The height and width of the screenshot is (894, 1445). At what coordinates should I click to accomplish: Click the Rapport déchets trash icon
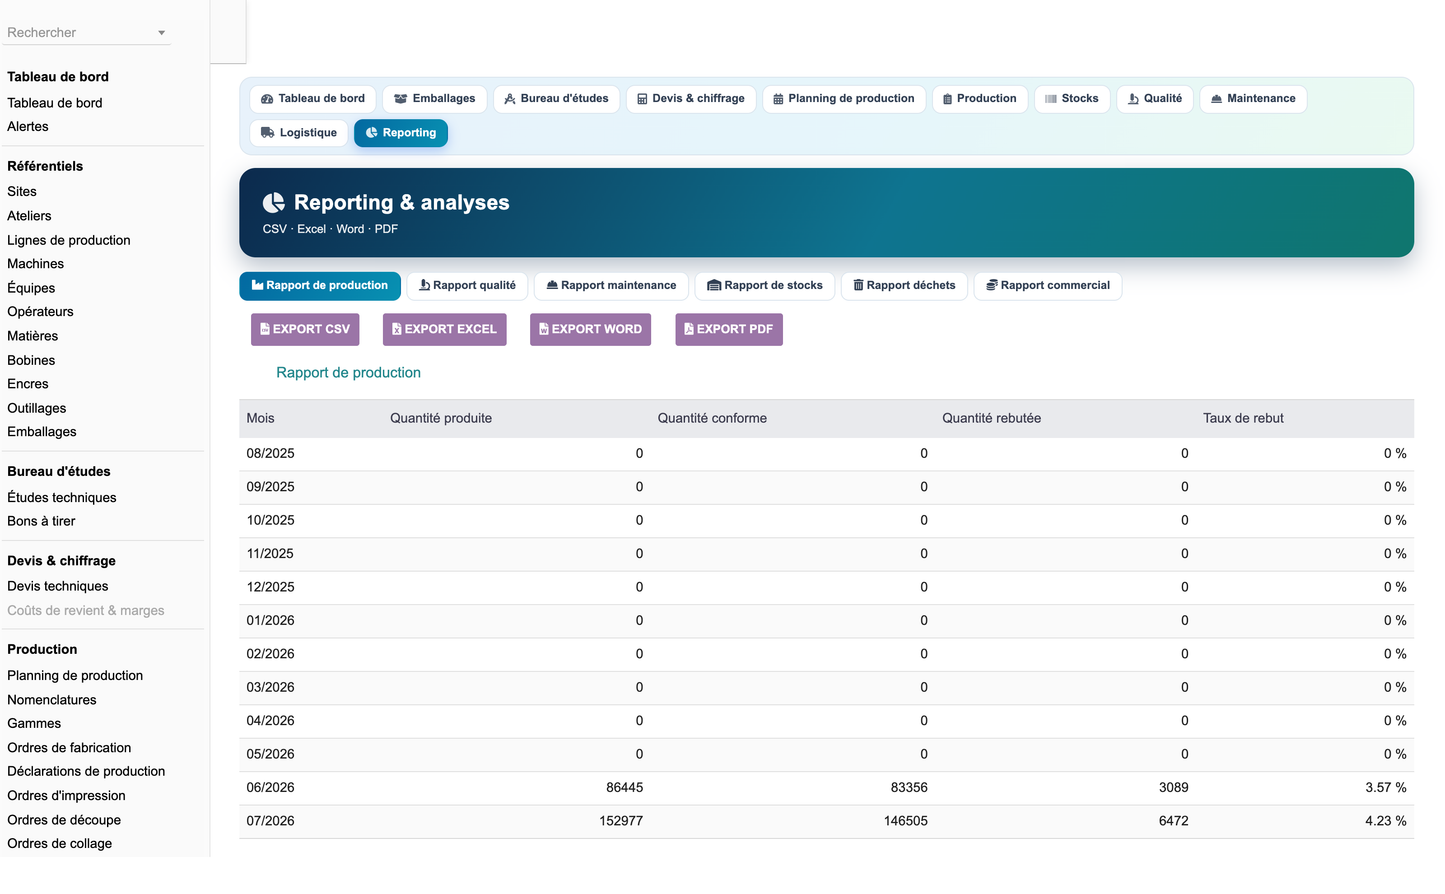[x=858, y=286]
